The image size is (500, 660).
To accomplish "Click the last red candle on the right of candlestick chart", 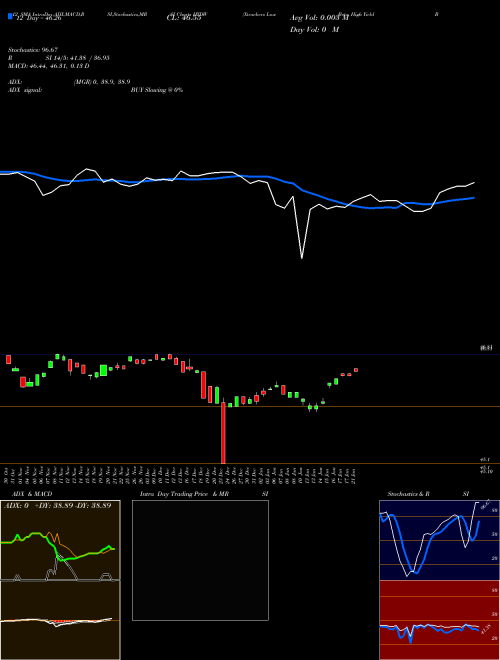I will coord(356,370).
